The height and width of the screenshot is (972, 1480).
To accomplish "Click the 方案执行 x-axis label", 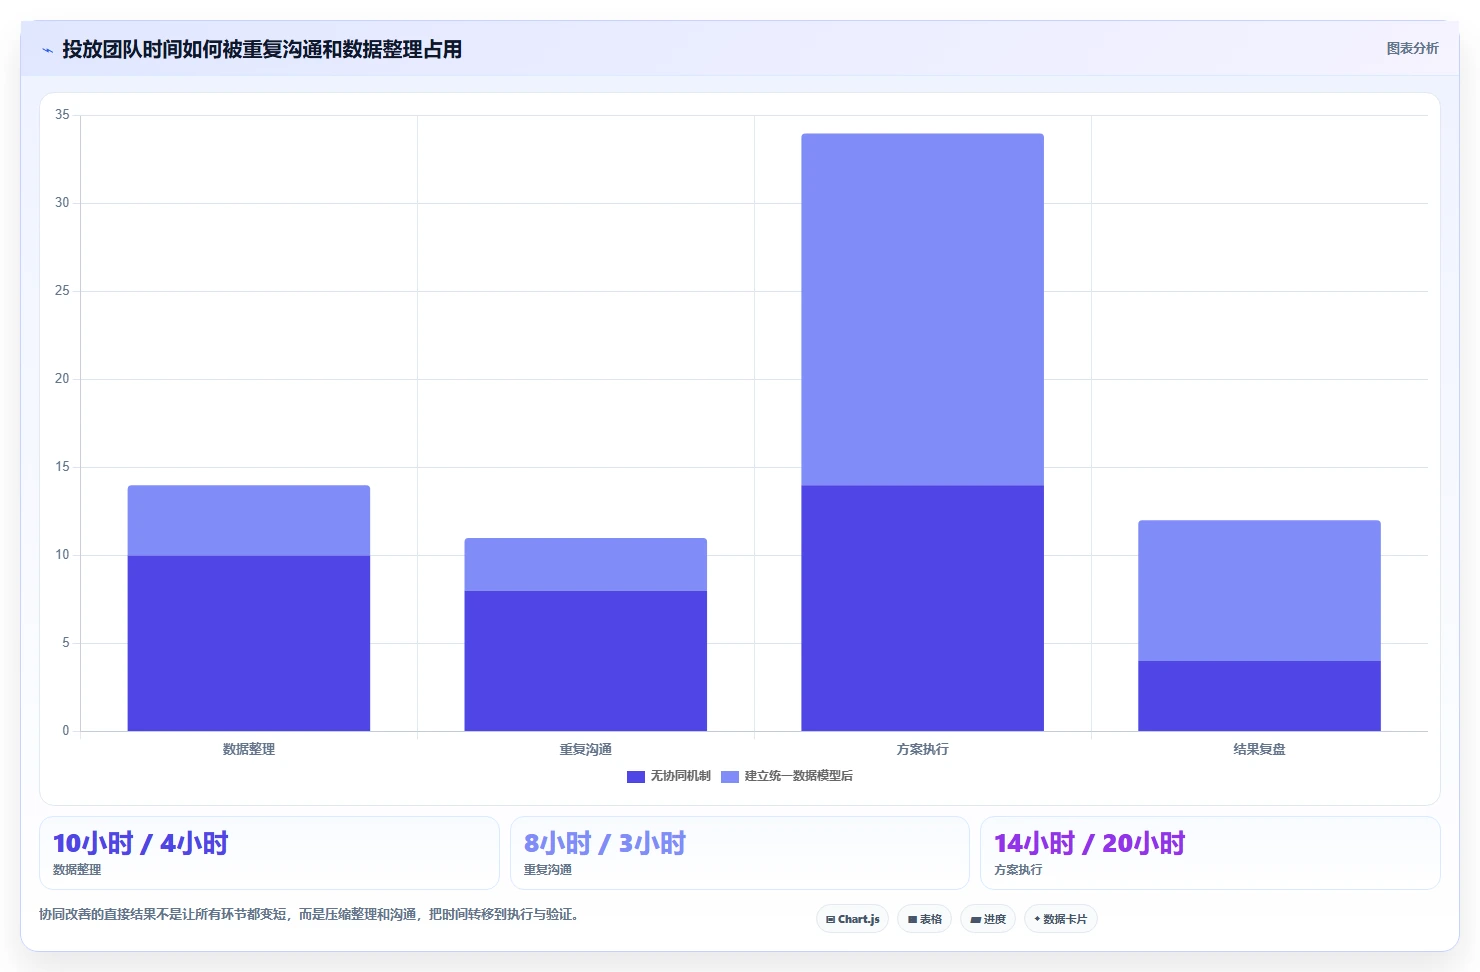I will [923, 749].
